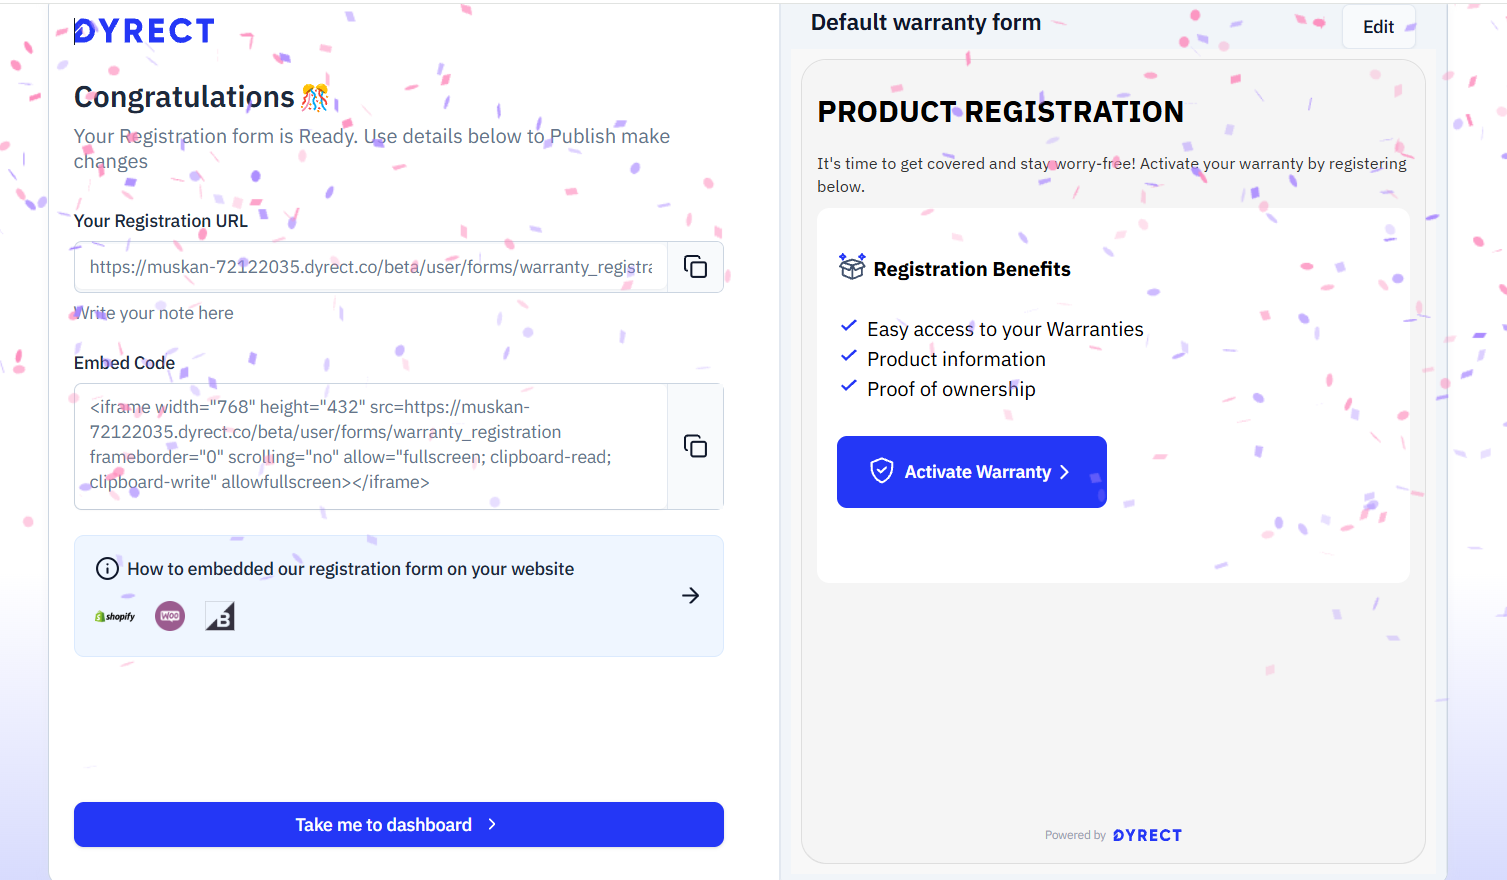Open embed instructions using the right arrow
Viewport: 1507px width, 880px height.
[x=690, y=596]
